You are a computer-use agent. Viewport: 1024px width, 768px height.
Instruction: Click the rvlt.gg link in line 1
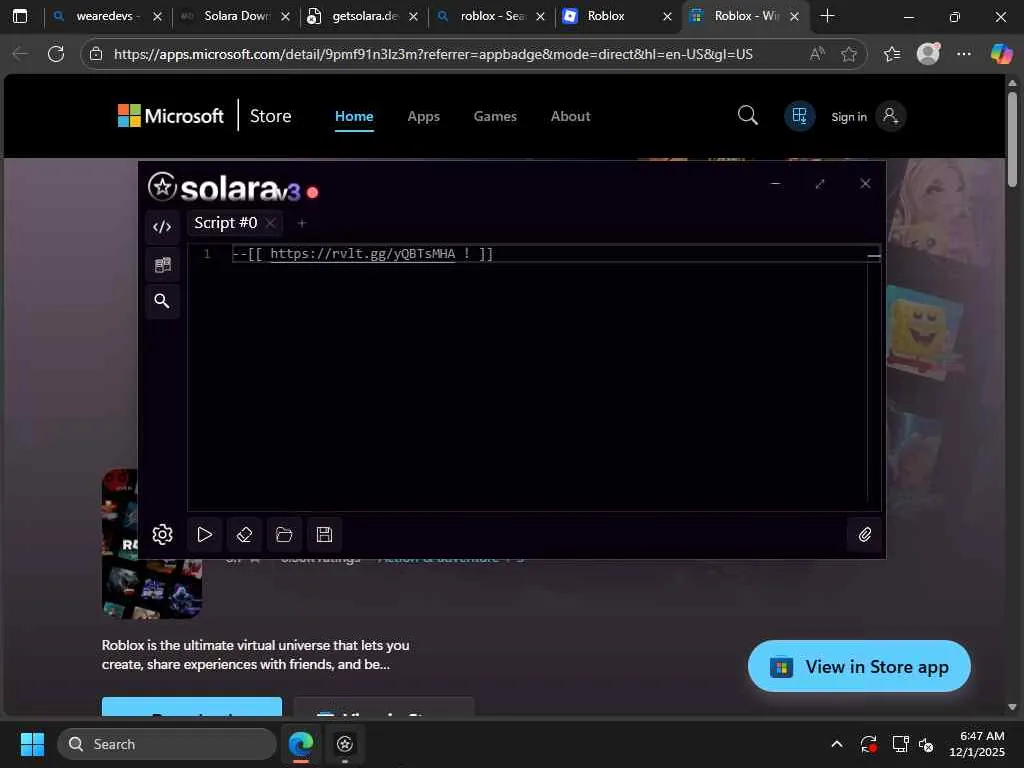click(x=362, y=254)
